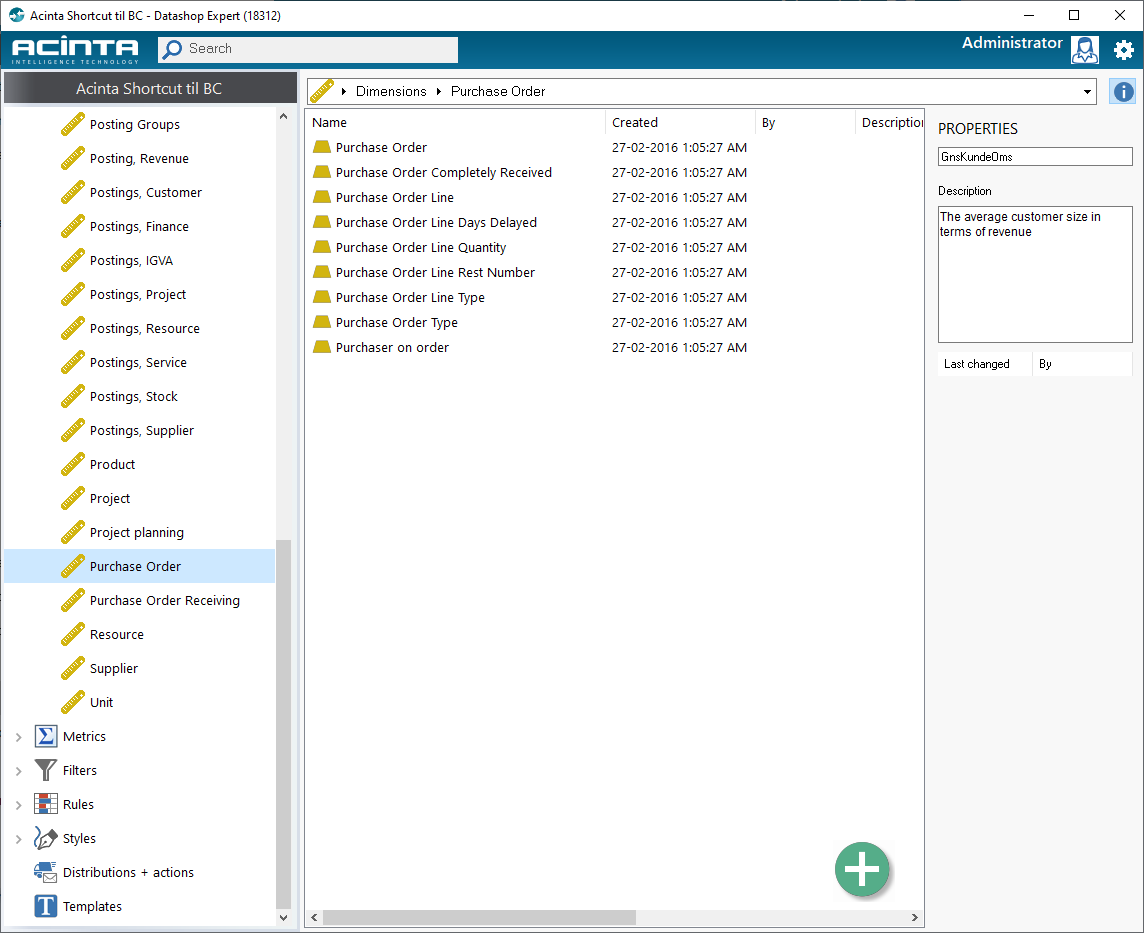This screenshot has height=933, width=1144.
Task: Click the search magnifier icon
Action: click(x=172, y=50)
